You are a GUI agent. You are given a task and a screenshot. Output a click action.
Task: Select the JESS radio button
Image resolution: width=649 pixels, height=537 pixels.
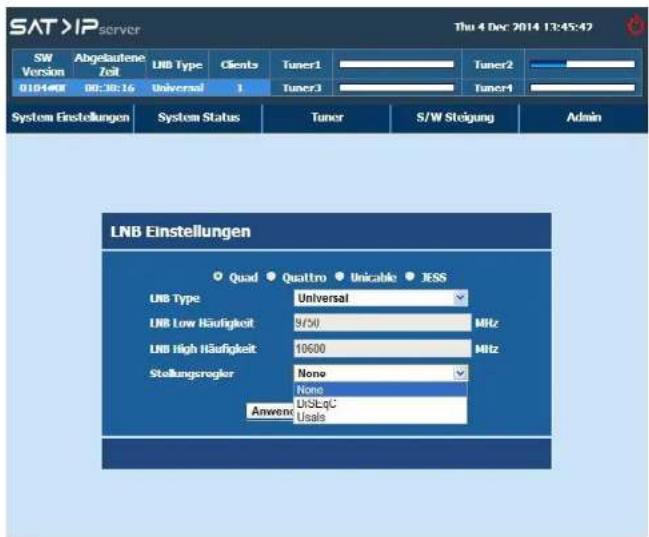(410, 277)
